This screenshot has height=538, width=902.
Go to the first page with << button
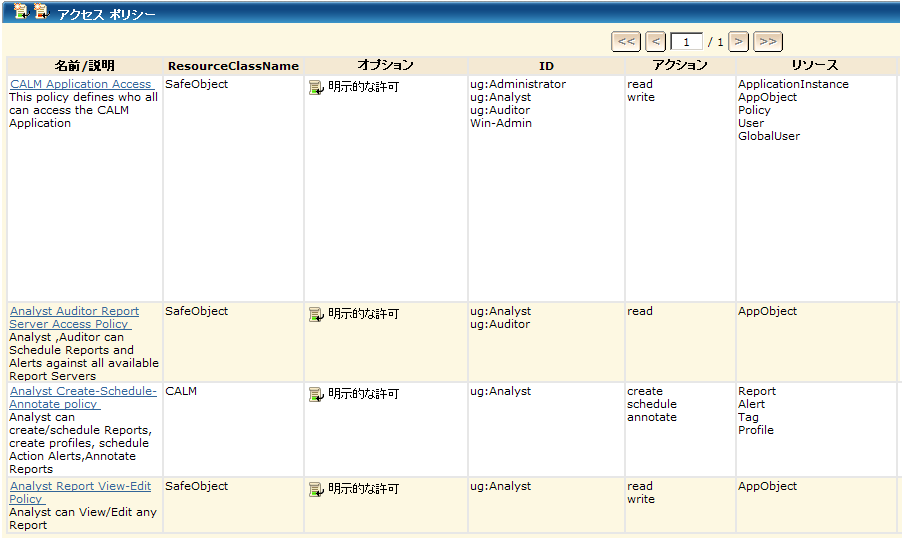626,41
